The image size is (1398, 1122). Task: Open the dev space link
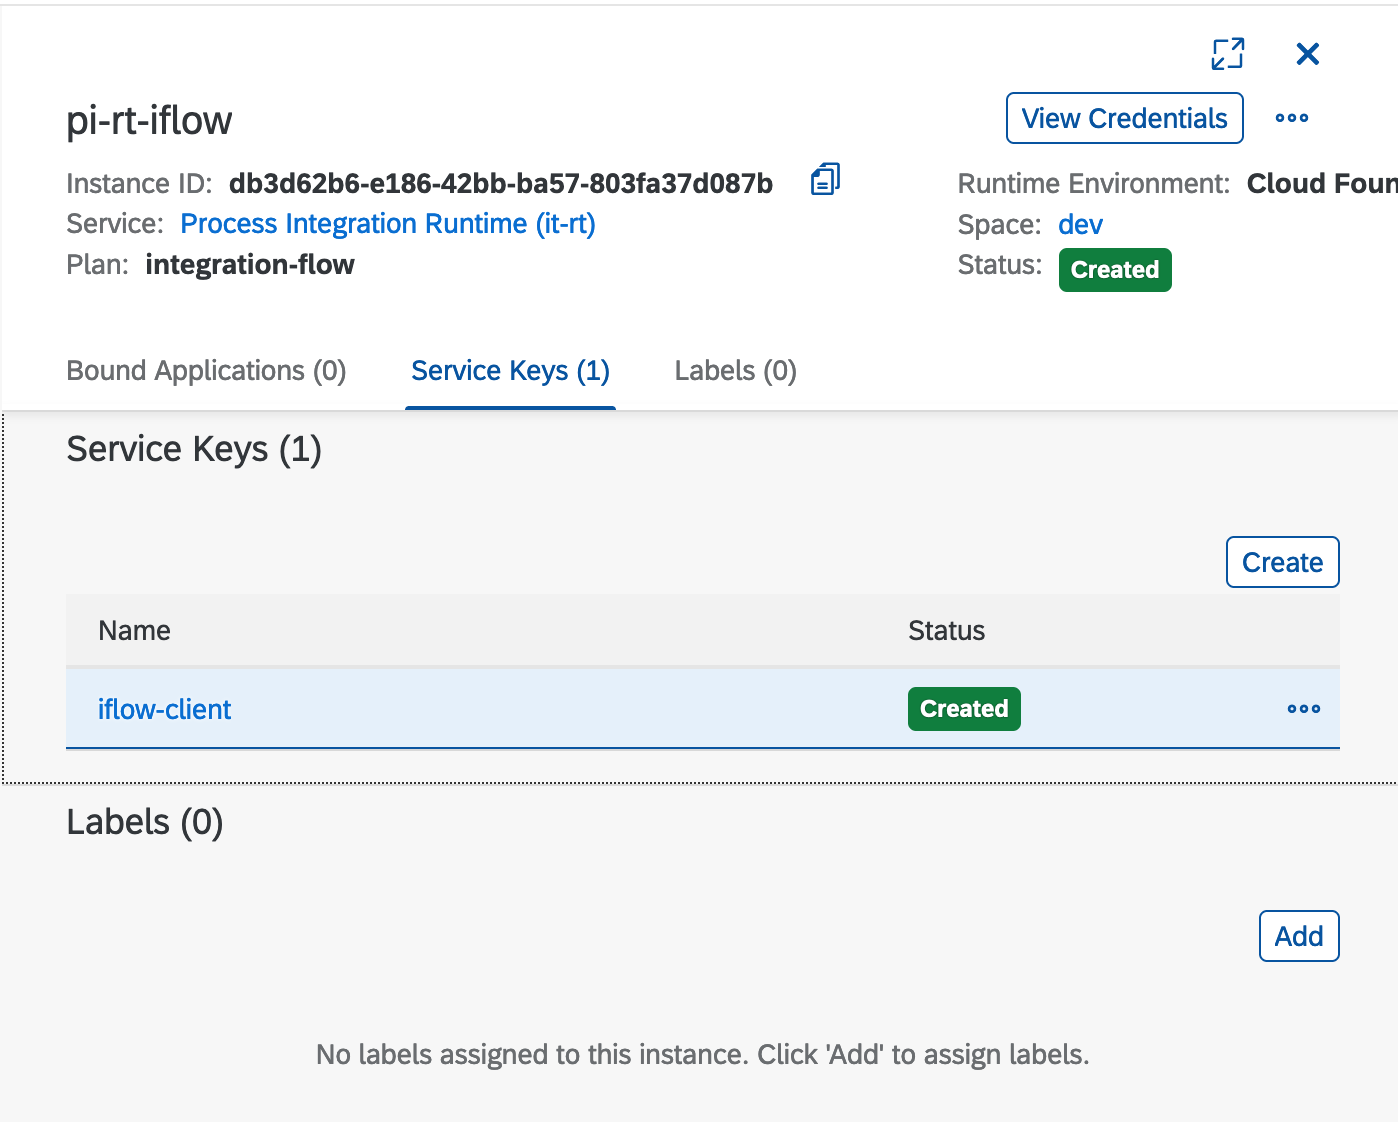(1081, 224)
